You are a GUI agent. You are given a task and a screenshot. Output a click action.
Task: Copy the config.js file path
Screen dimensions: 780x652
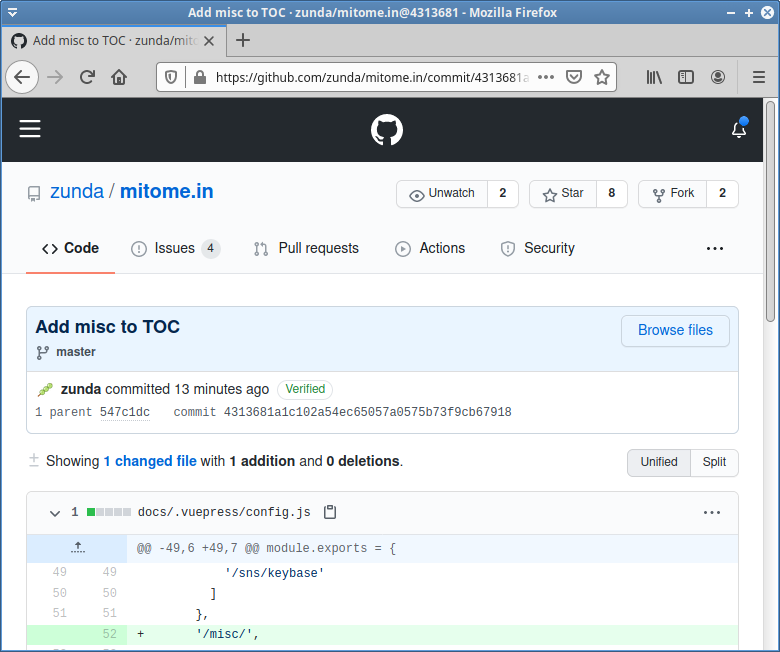click(330, 512)
